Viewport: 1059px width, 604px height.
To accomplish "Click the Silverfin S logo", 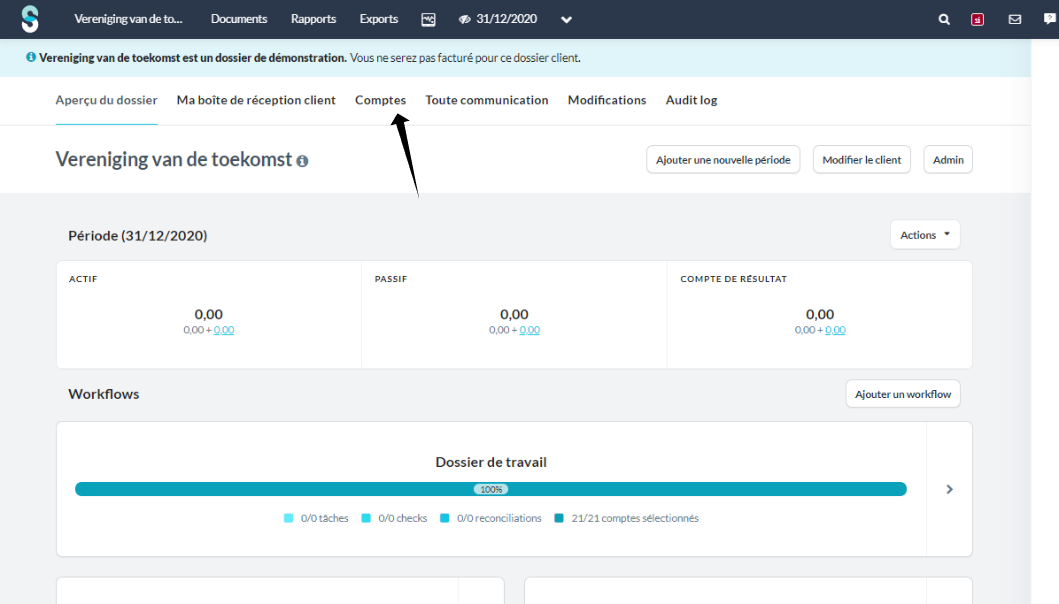I will pos(30,19).
